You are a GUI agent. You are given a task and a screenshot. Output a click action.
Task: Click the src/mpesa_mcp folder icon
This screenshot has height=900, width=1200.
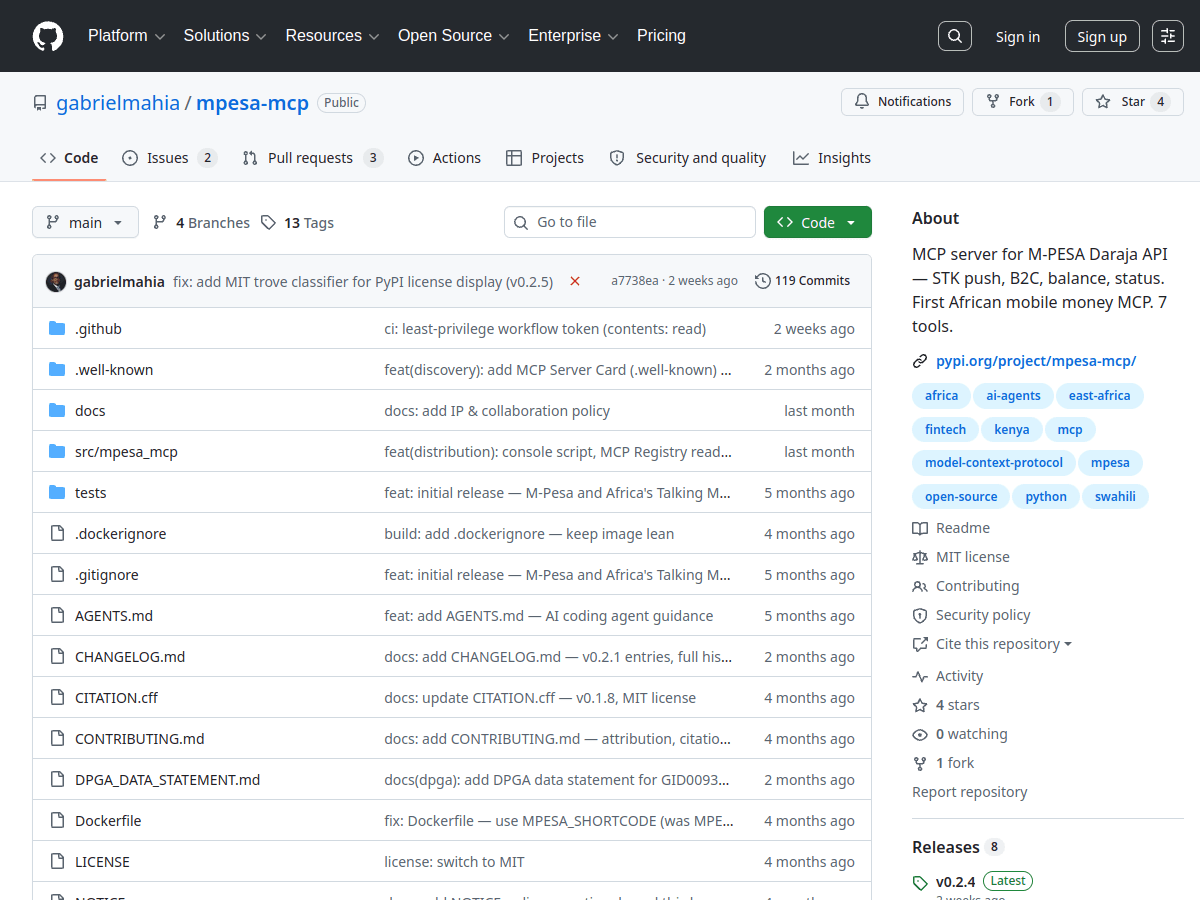click(x=57, y=452)
